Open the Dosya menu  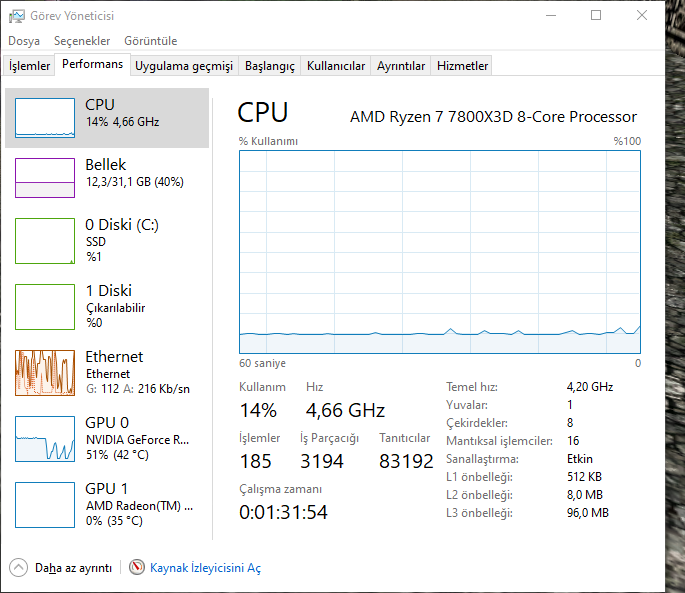coord(24,41)
